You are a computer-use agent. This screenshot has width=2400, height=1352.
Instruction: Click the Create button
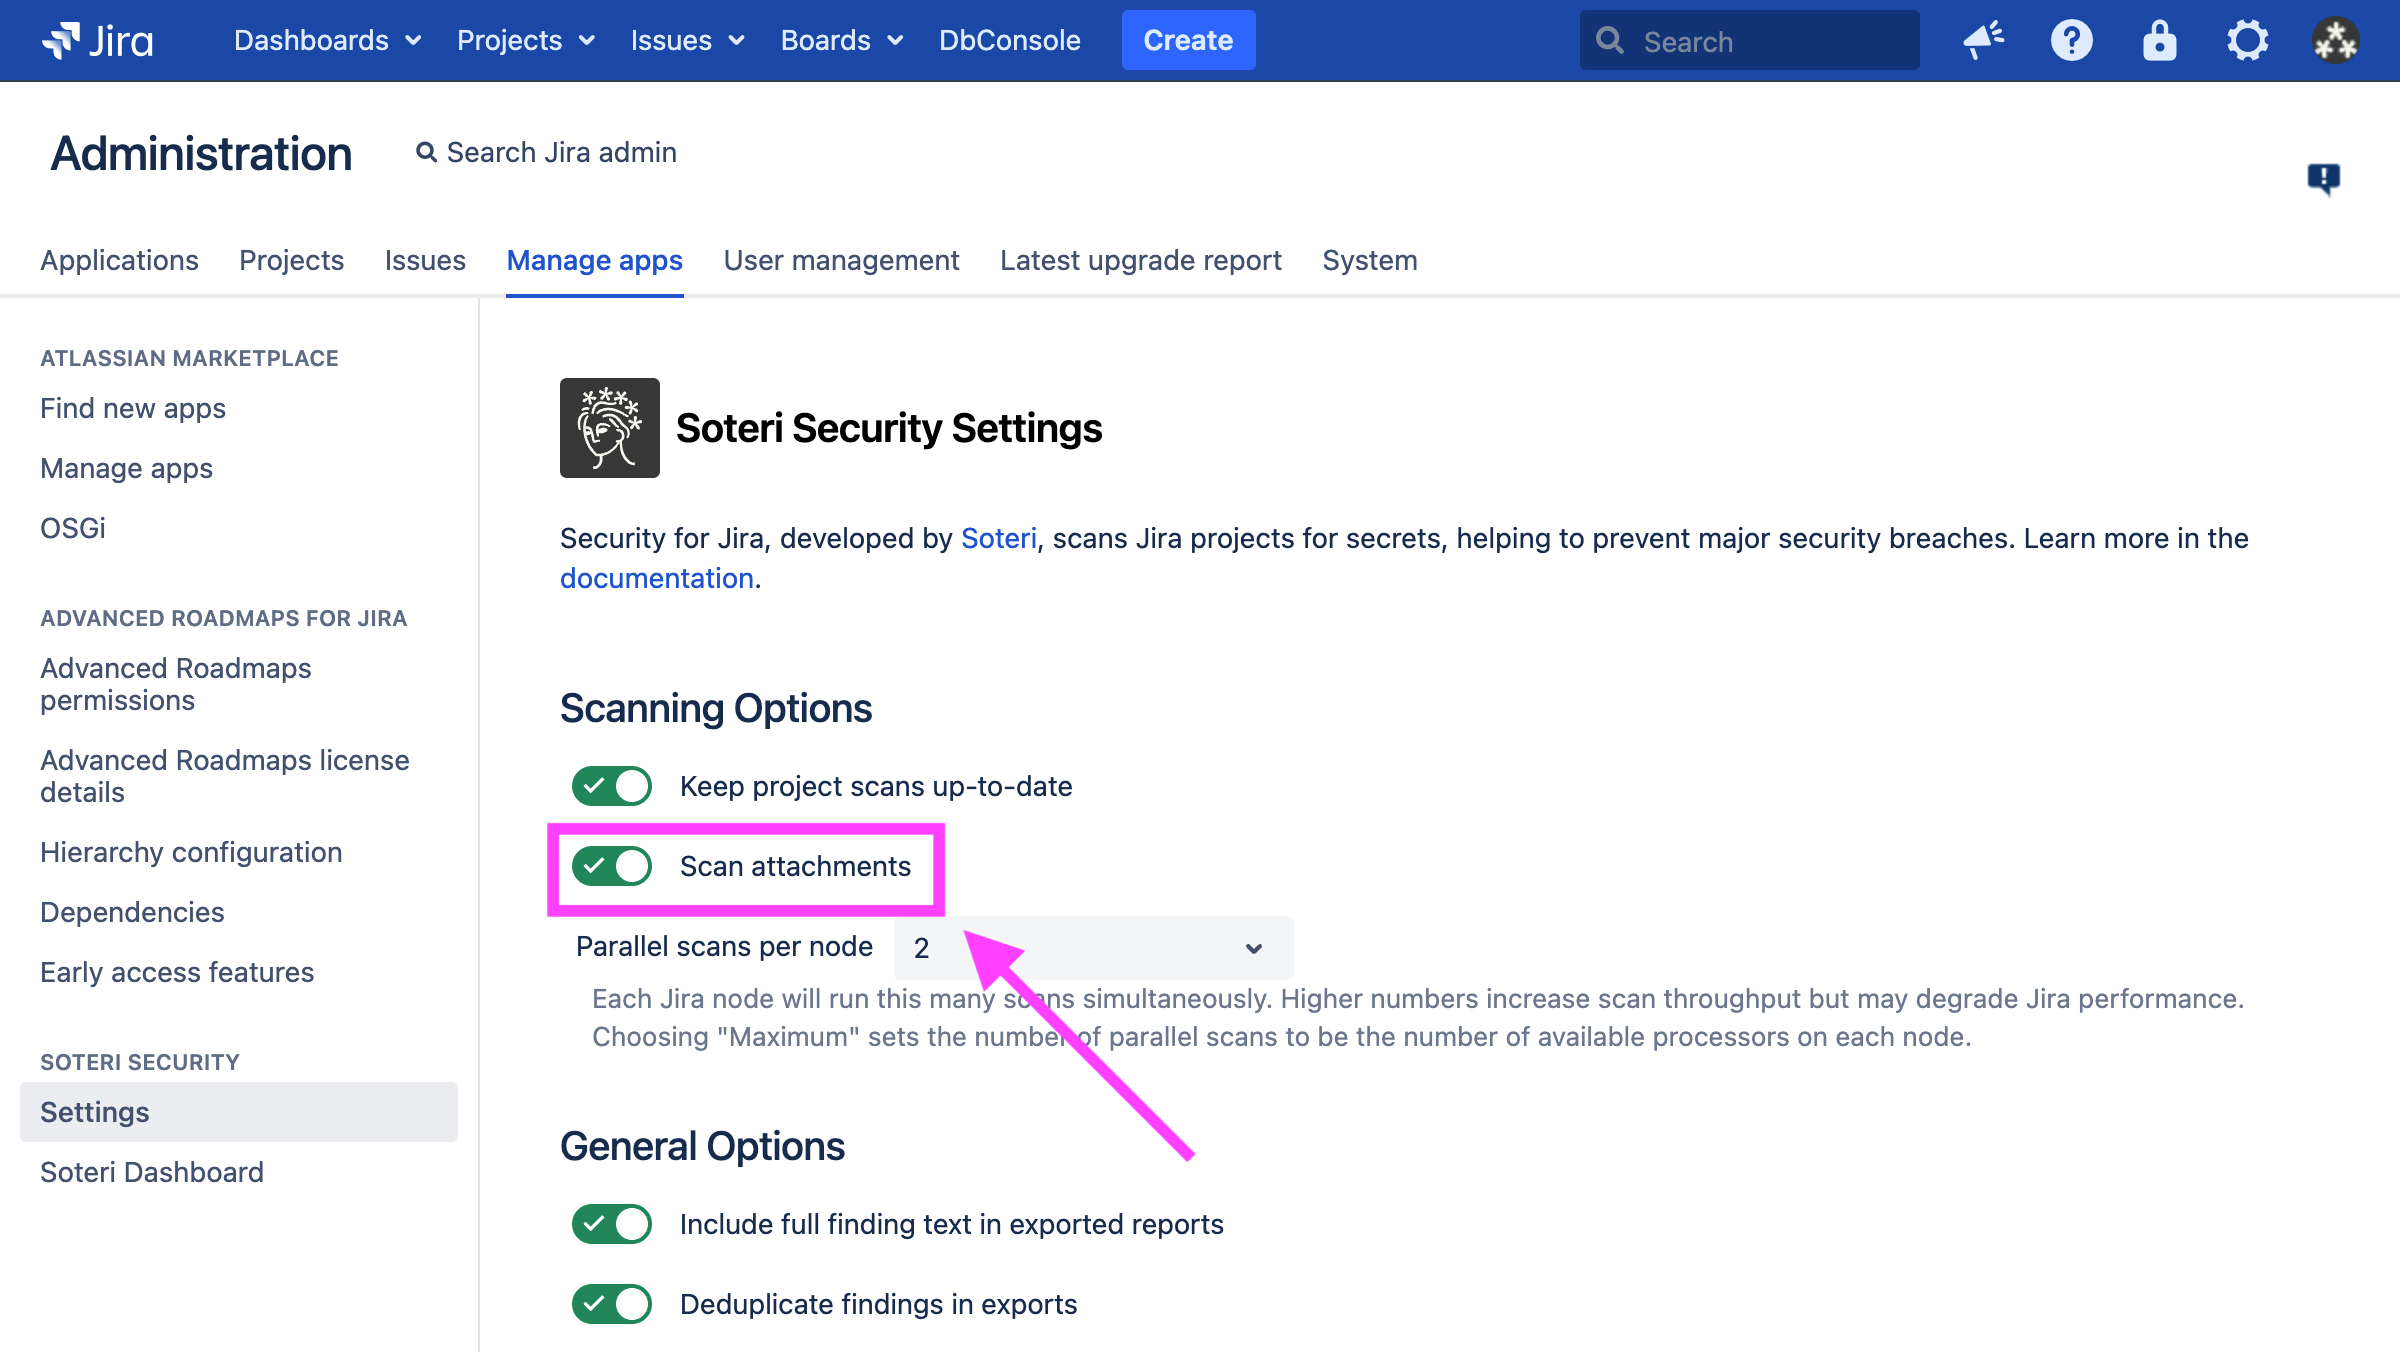1188,40
